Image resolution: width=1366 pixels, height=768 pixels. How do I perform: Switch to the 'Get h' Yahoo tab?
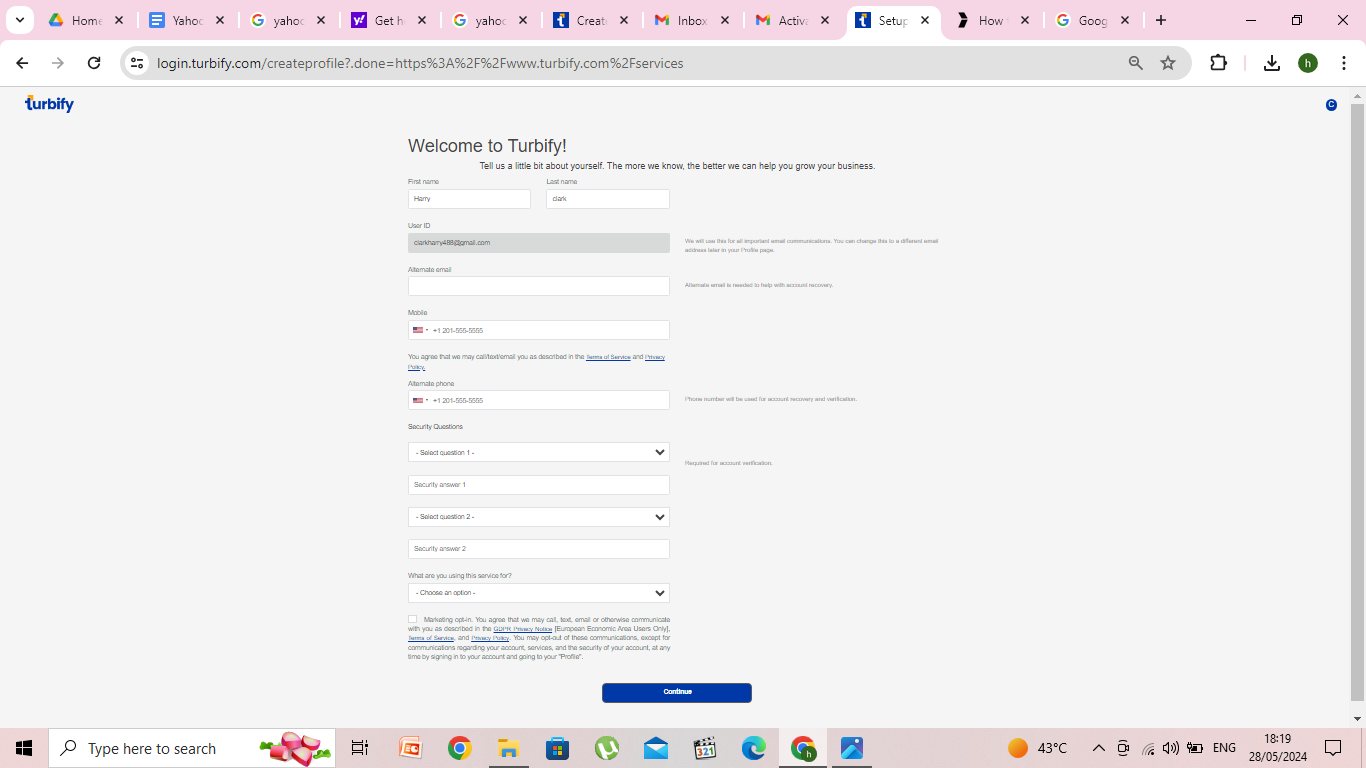390,20
